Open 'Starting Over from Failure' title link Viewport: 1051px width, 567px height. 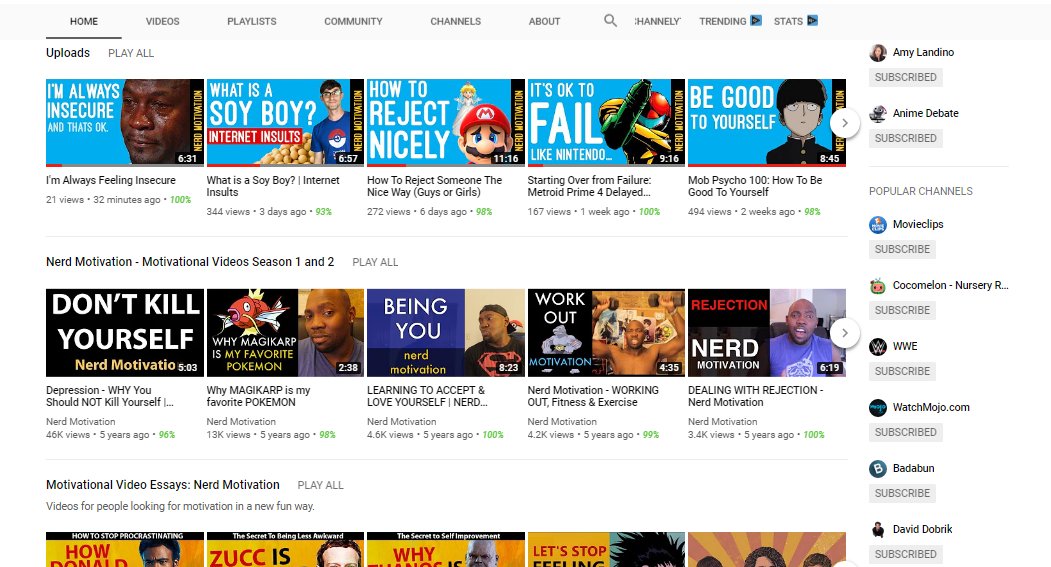click(x=589, y=186)
